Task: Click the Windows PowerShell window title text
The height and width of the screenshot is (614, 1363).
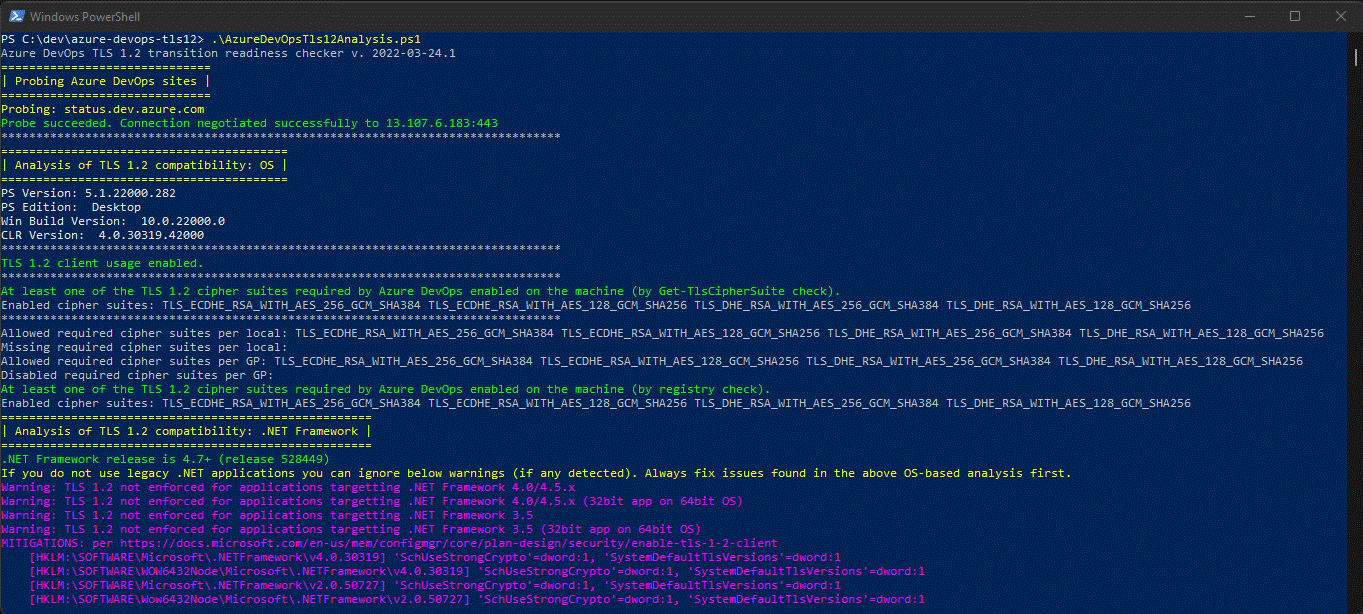Action: click(x=84, y=17)
